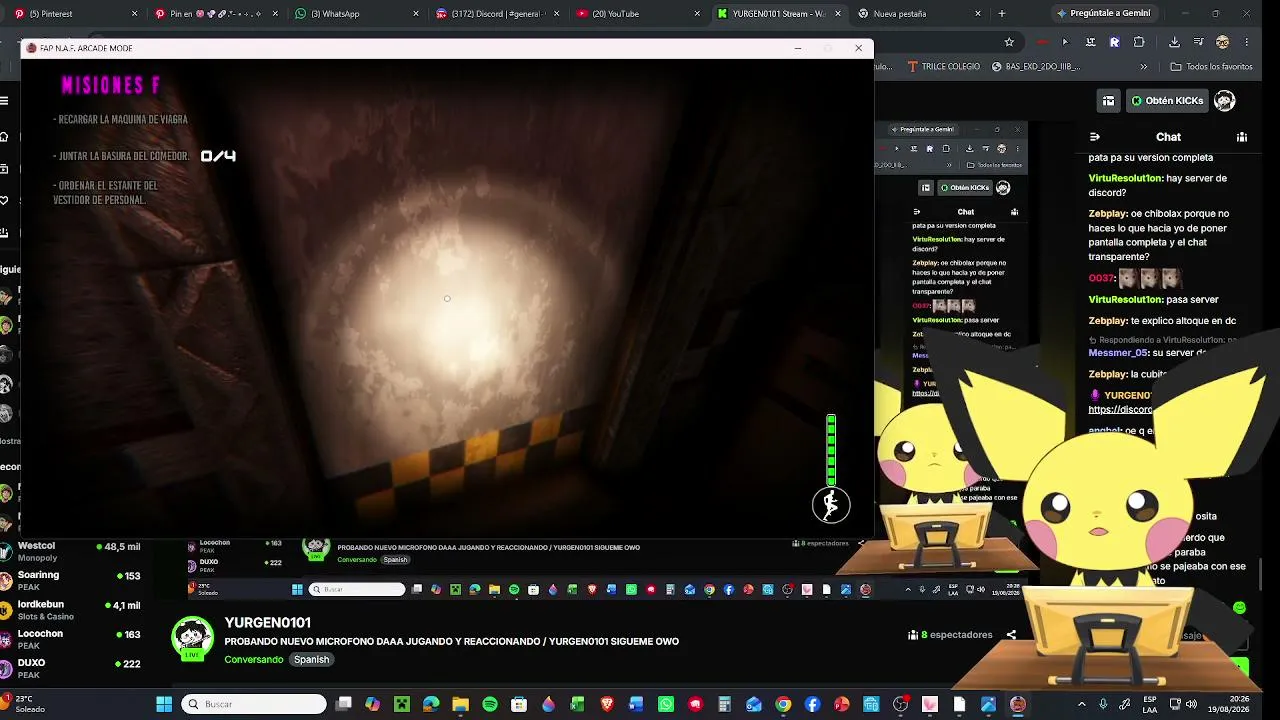Show the chat users list icon
Screen dimensions: 1280x720
1242,137
